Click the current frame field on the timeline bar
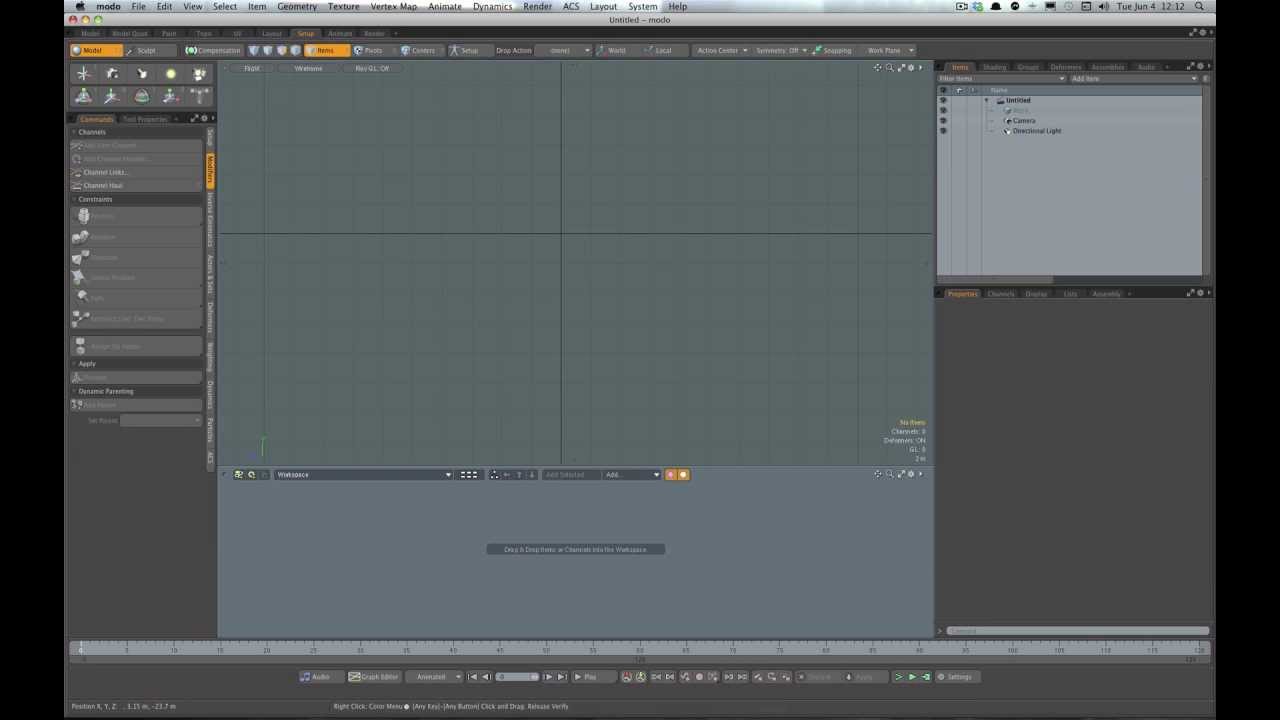The image size is (1280, 720). (518, 677)
